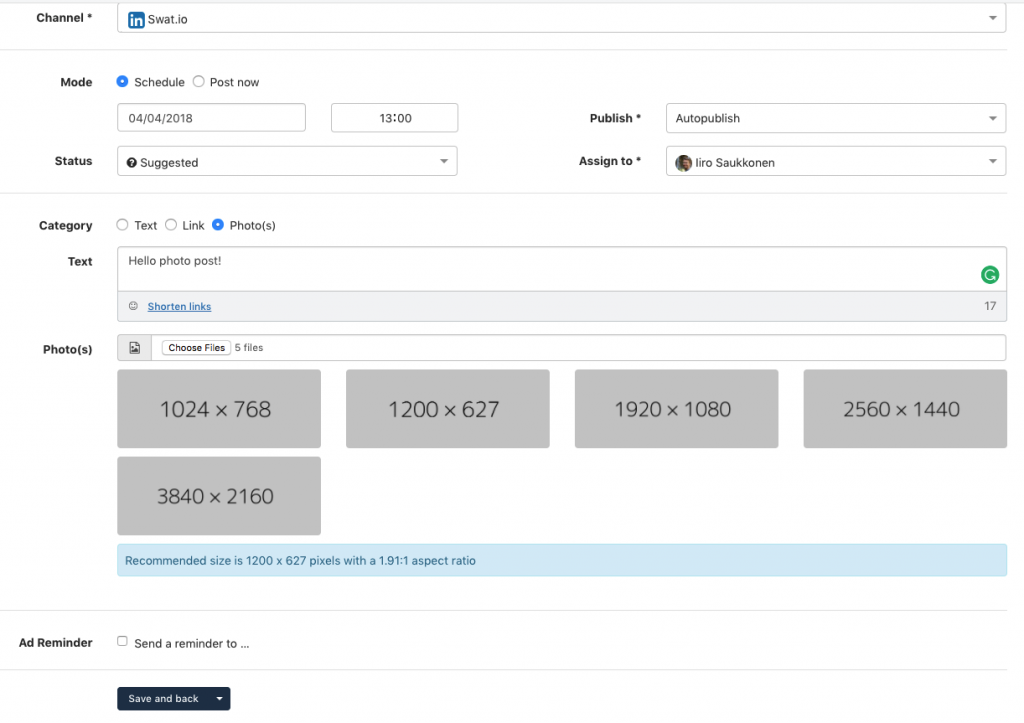Screen dimensions: 1024x723
Task: Select the 1200 × 627 photo thumbnail
Action: coord(447,409)
